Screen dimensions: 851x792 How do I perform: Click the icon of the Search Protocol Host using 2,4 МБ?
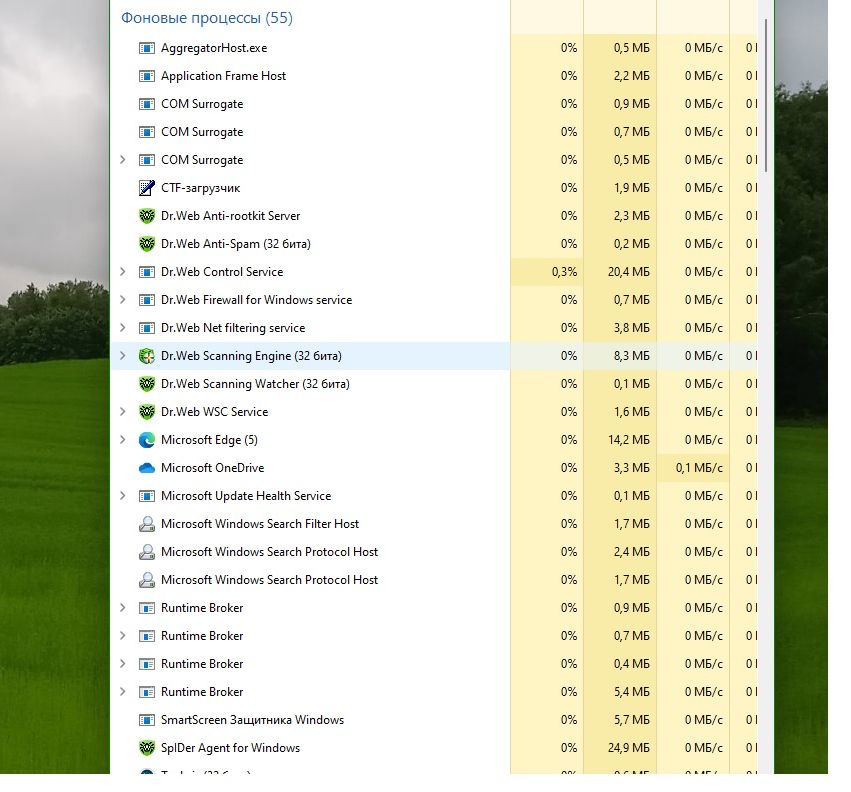point(147,552)
